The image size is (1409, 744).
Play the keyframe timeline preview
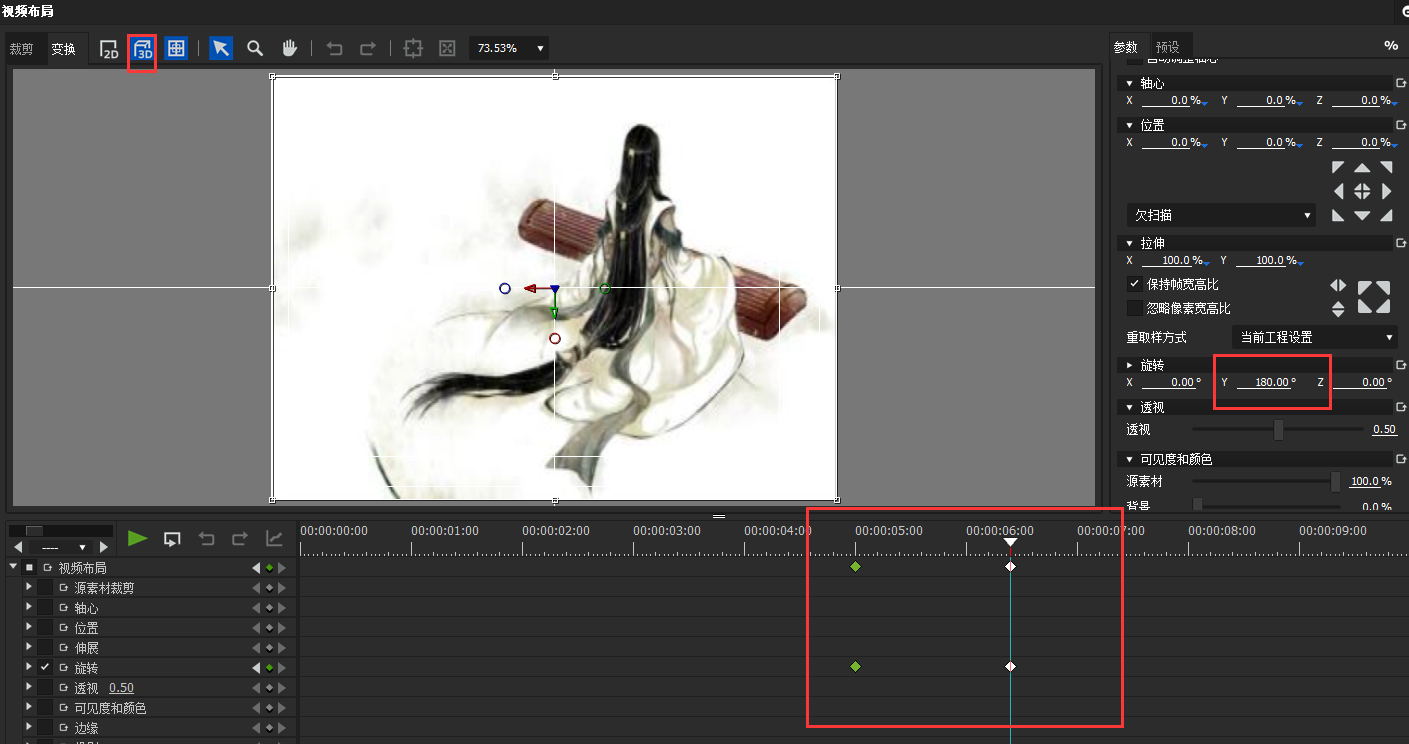click(137, 539)
